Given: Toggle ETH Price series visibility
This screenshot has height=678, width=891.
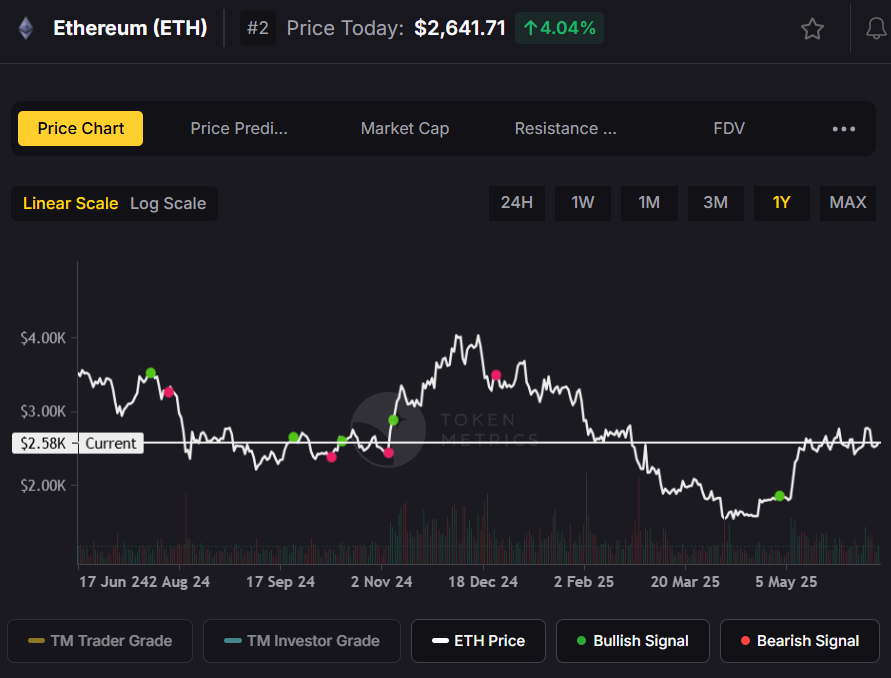Looking at the screenshot, I should click(x=478, y=641).
